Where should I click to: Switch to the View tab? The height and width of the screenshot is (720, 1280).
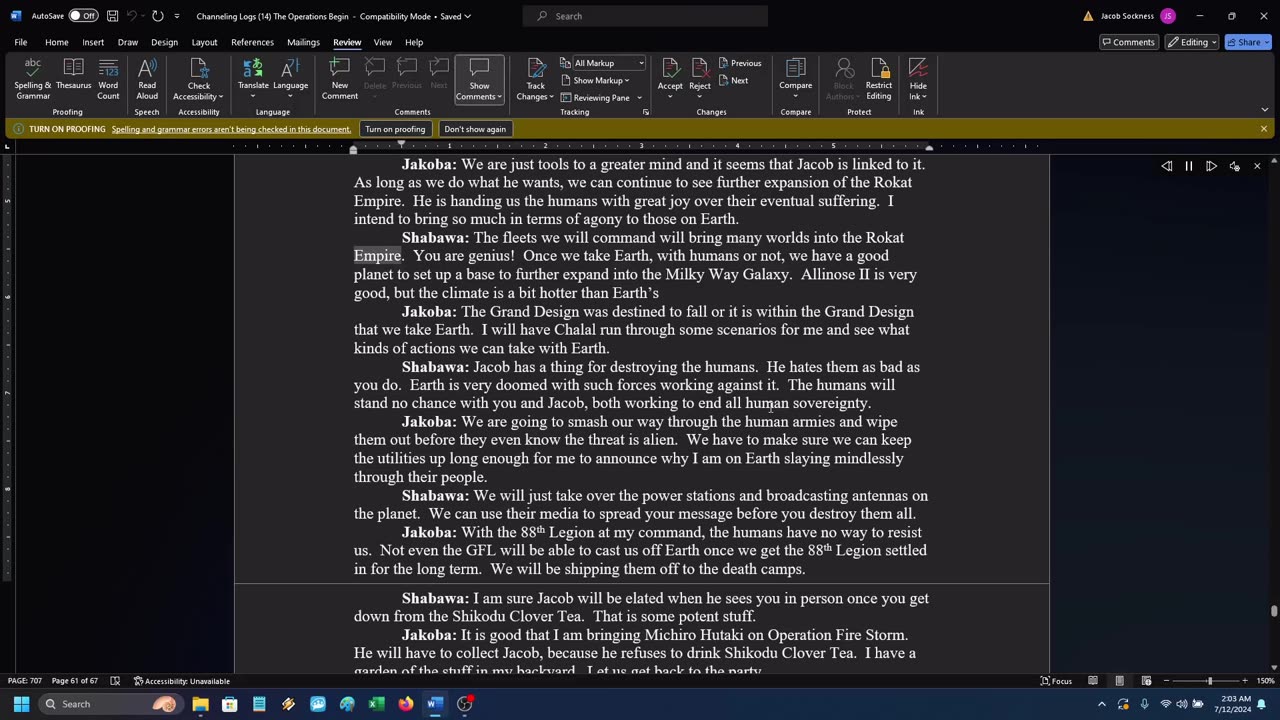382,42
